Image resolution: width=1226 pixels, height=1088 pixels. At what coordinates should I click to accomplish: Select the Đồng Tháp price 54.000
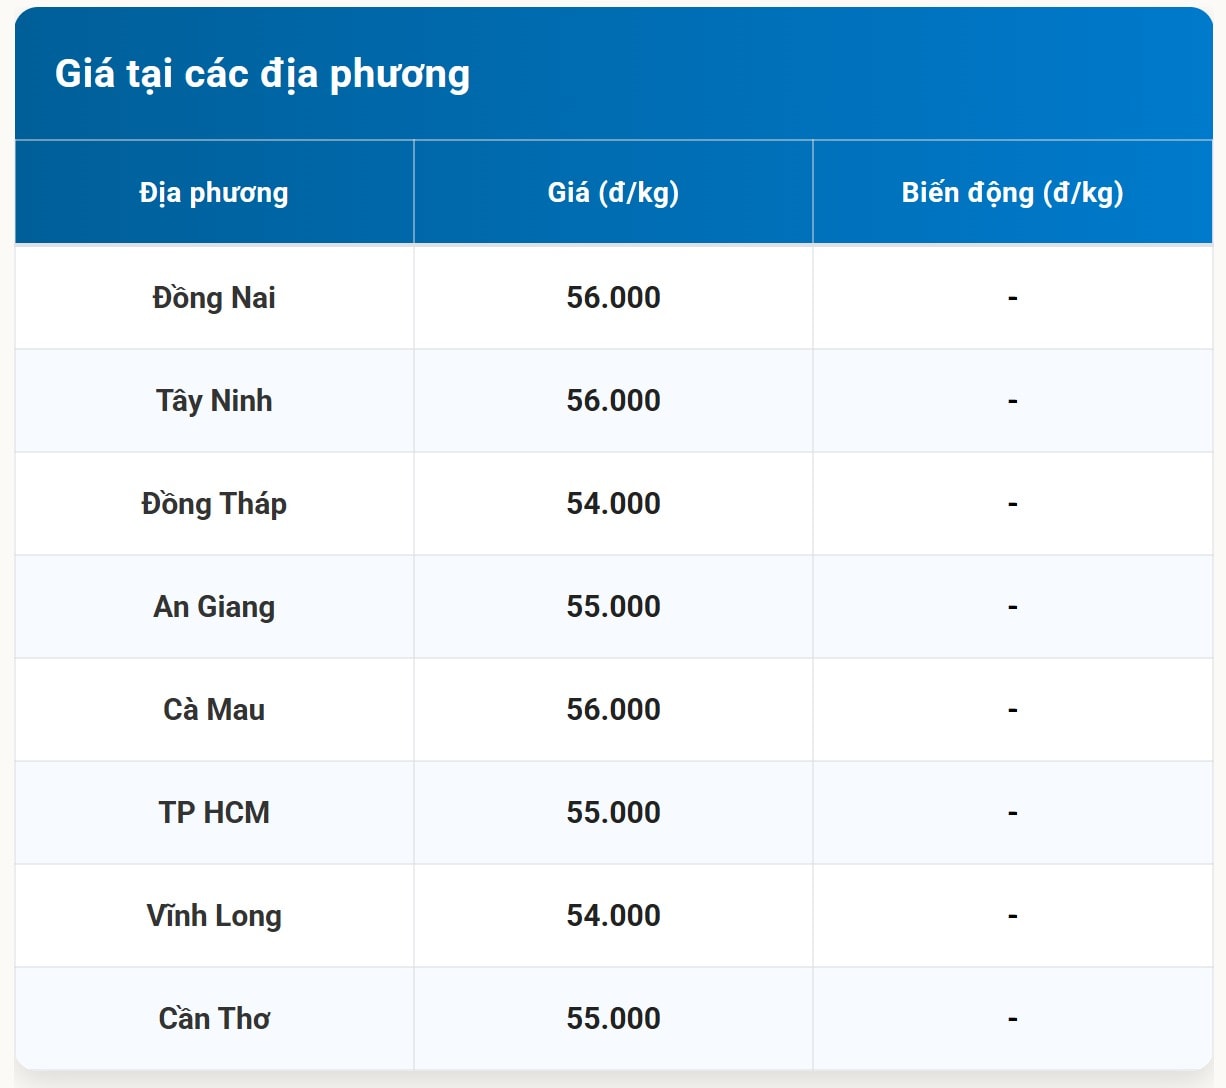pos(613,504)
